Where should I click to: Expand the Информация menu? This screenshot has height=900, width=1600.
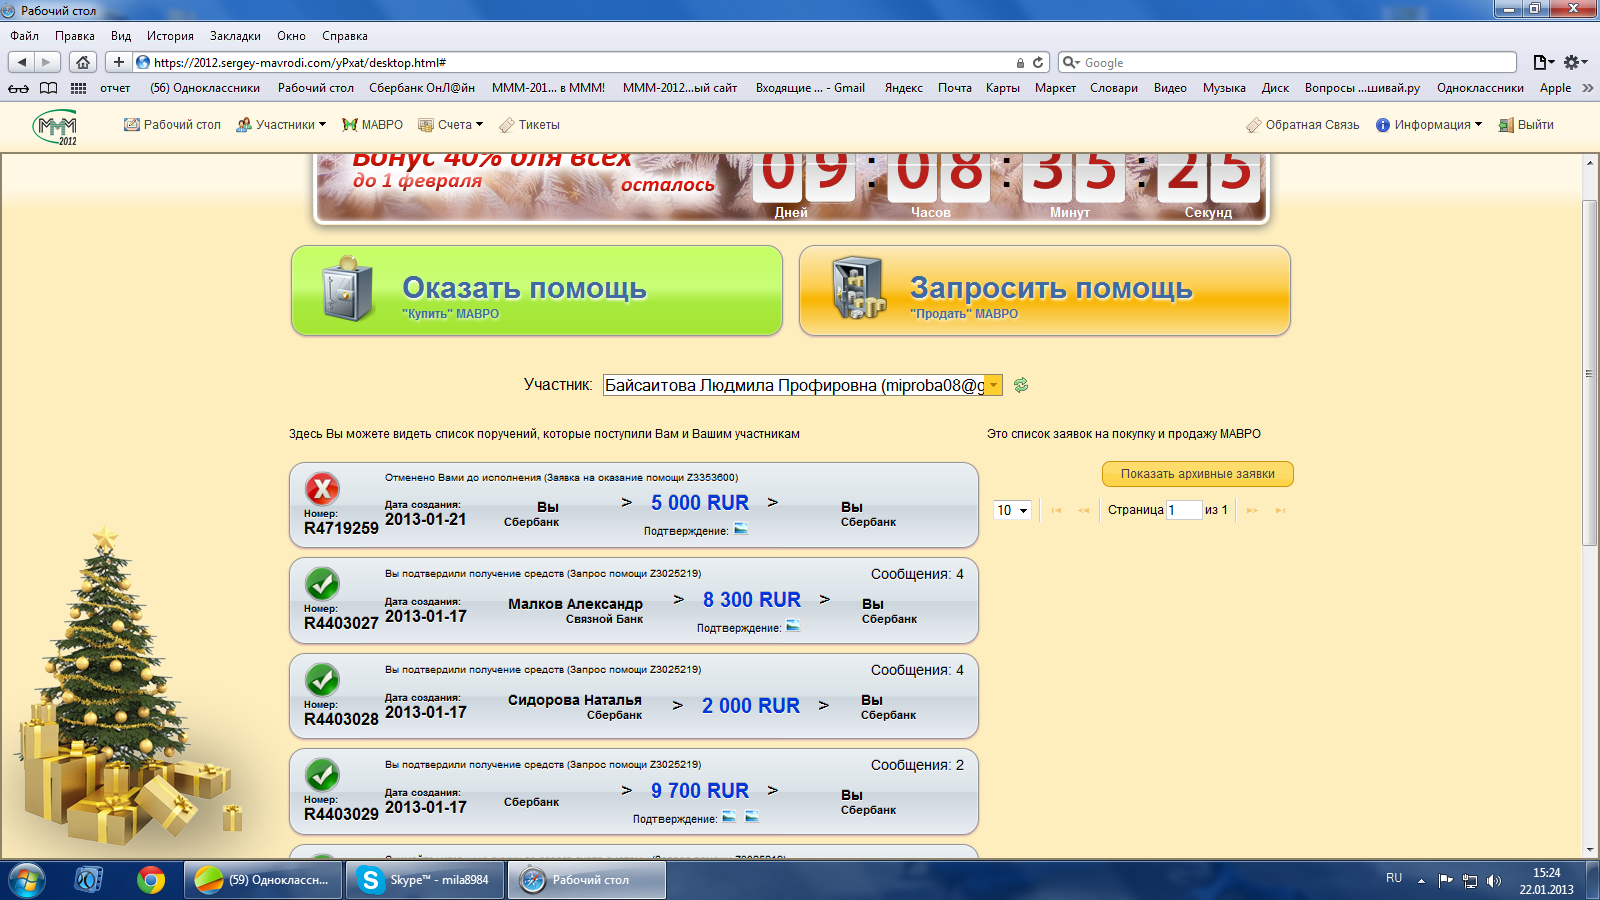[x=1429, y=125]
